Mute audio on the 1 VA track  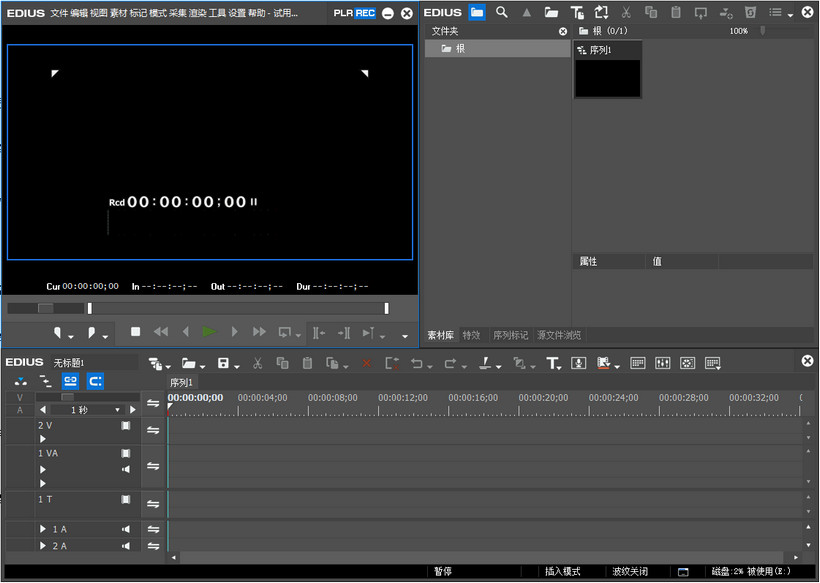tap(126, 468)
